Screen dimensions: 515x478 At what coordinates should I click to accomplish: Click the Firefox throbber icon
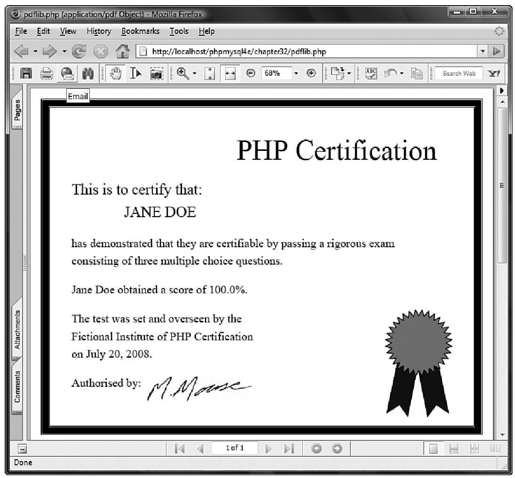pos(499,31)
